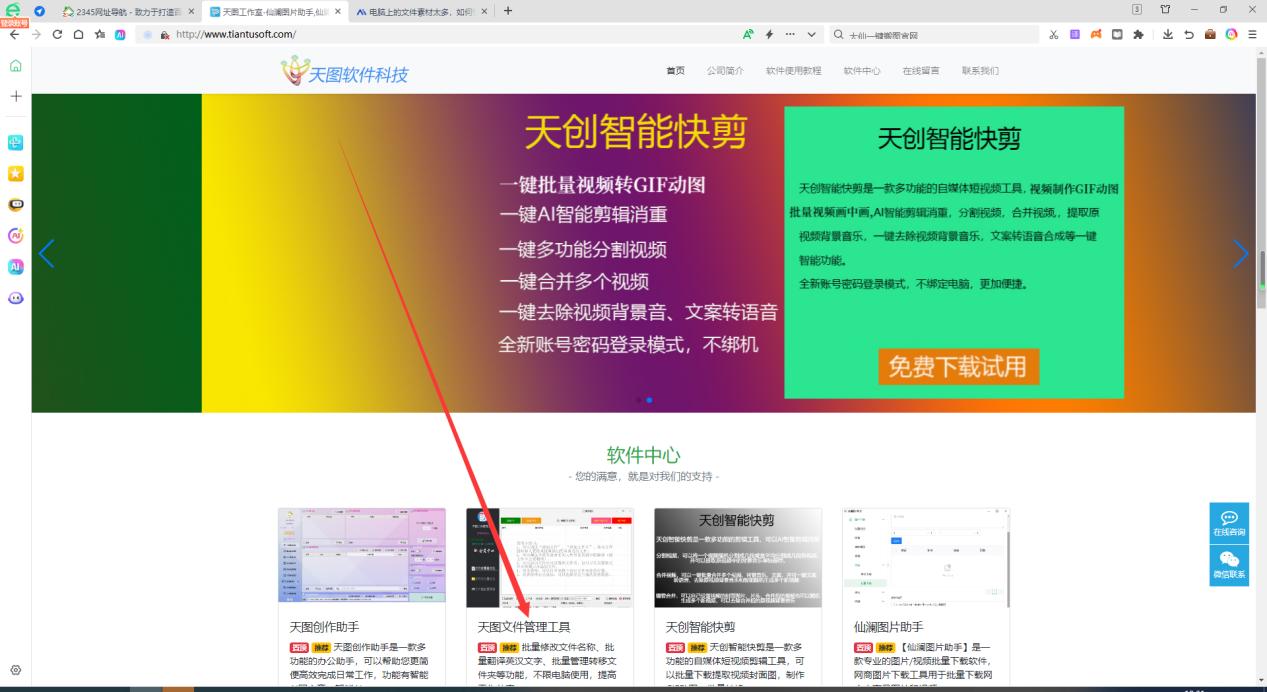Viewport: 1267px width, 692px height.
Task: Click the 仙澜图片助手 title link
Action: [x=889, y=627]
